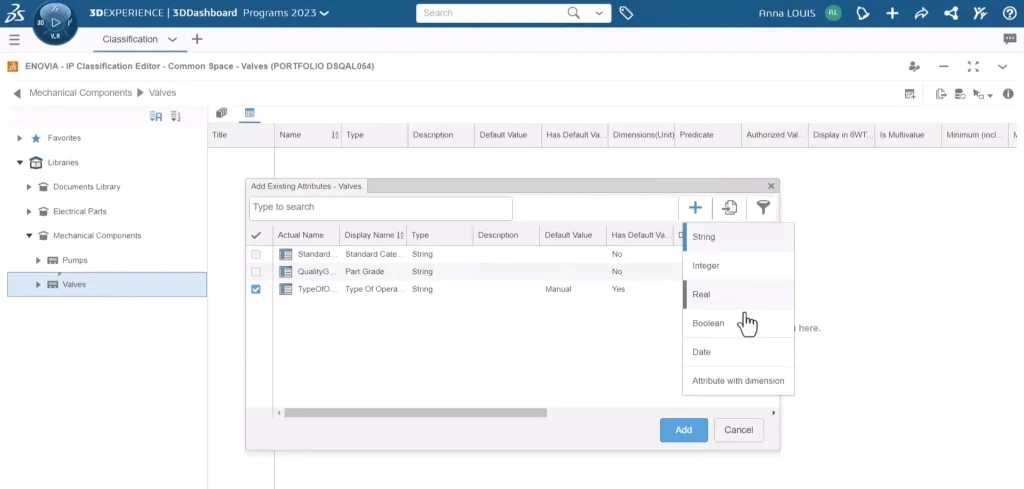Click the share arrow icon in header
The image size is (1024, 489).
click(x=921, y=13)
